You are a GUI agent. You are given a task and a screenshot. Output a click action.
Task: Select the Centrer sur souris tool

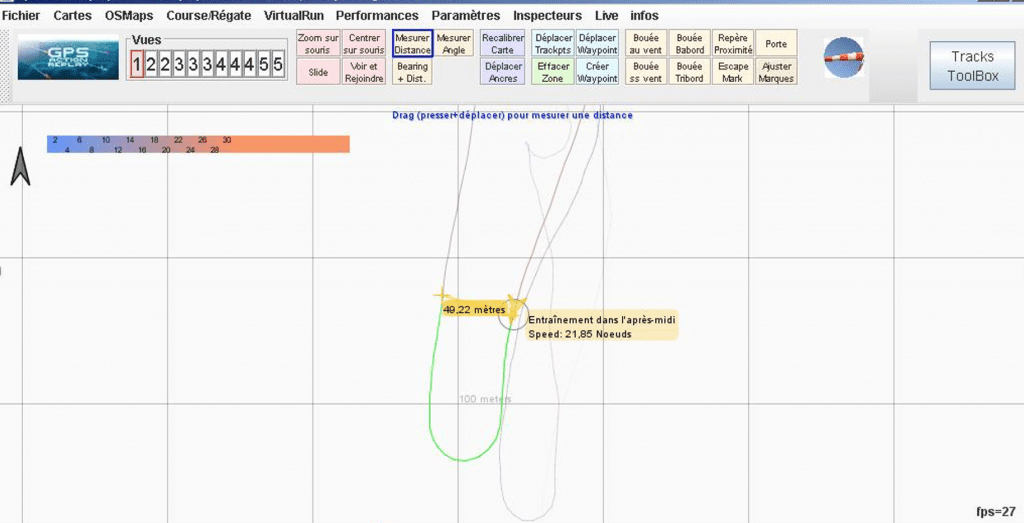point(364,44)
